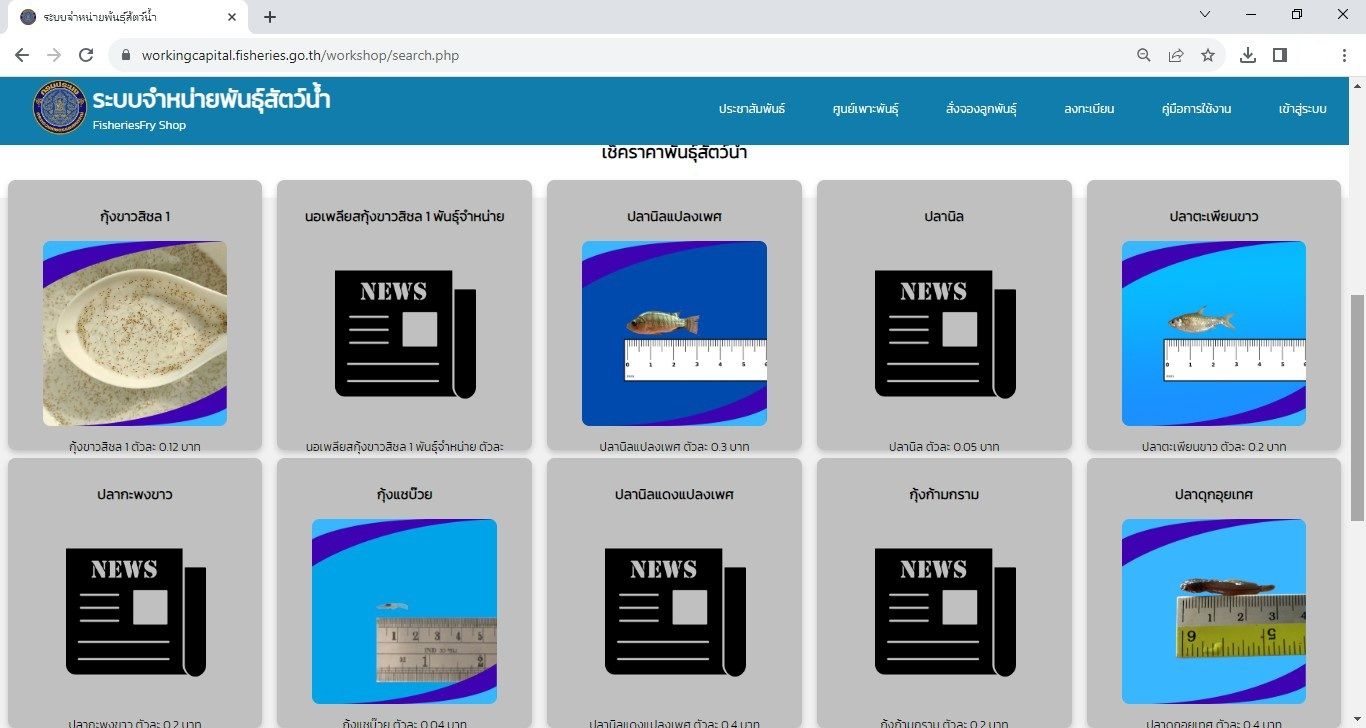Go back to previous page
Image resolution: width=1366 pixels, height=728 pixels.
coord(22,55)
